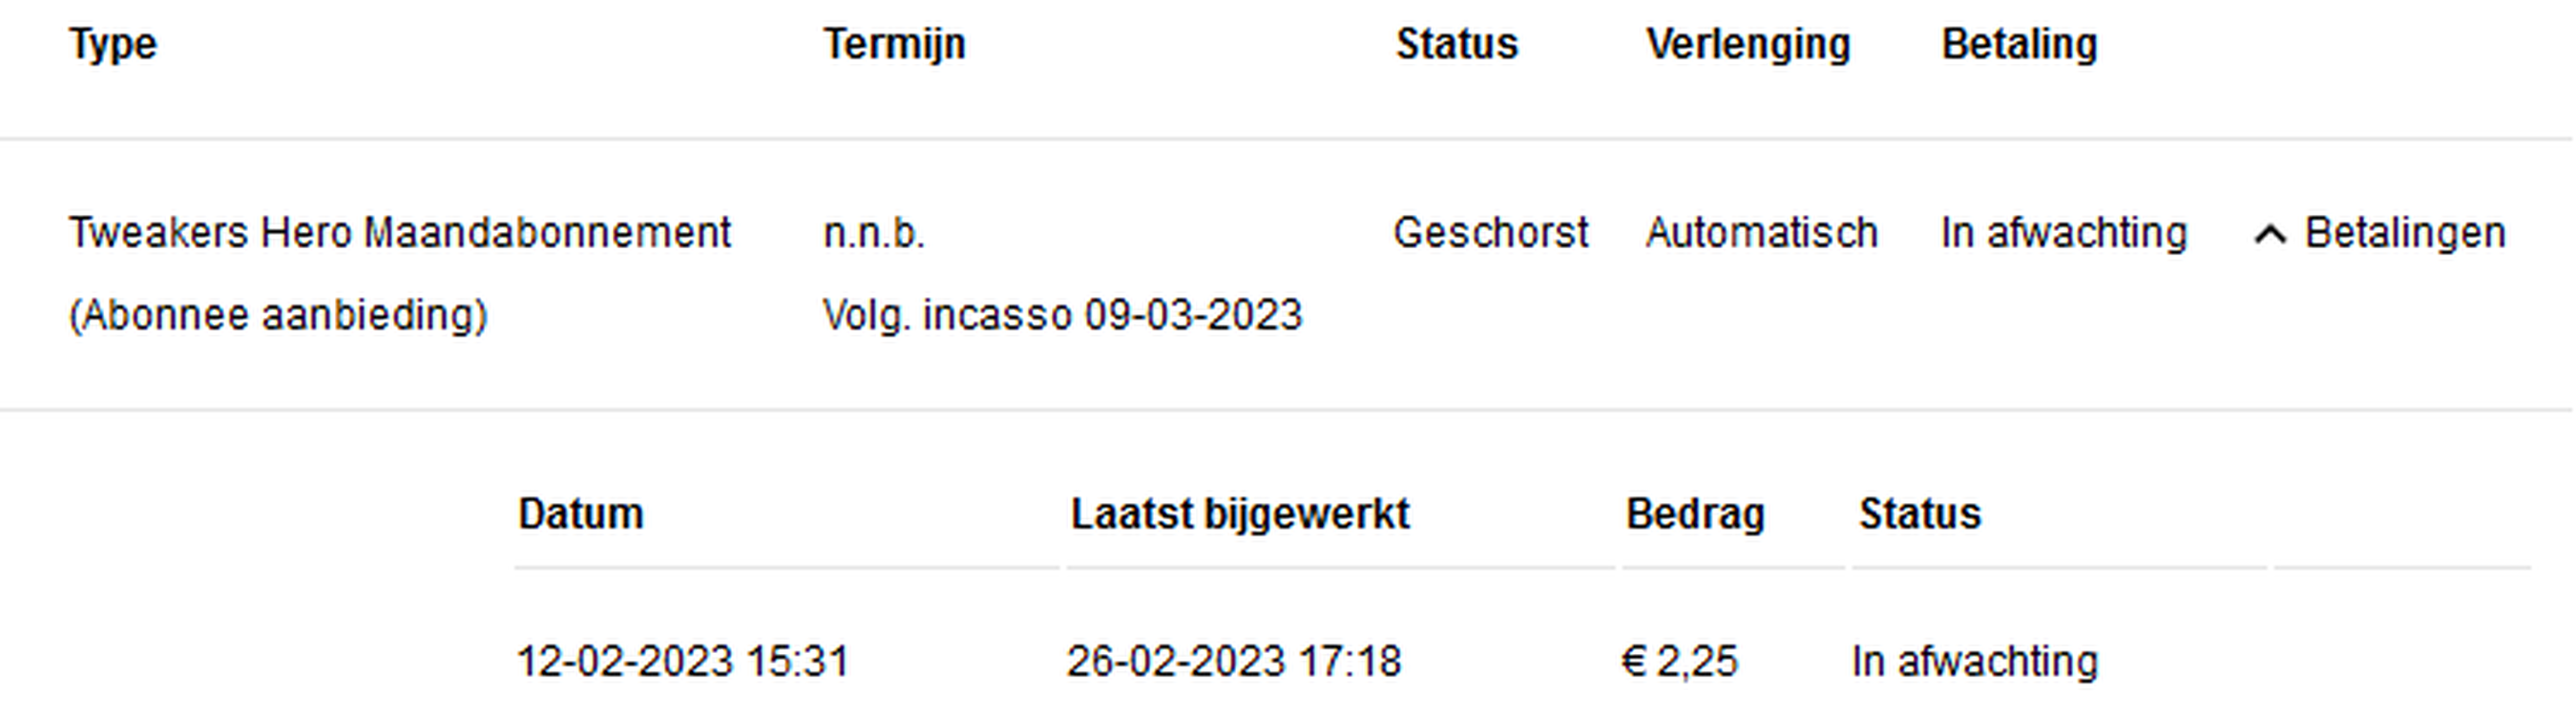Click In afwachting in the € 2,25 row

pos(1975,661)
